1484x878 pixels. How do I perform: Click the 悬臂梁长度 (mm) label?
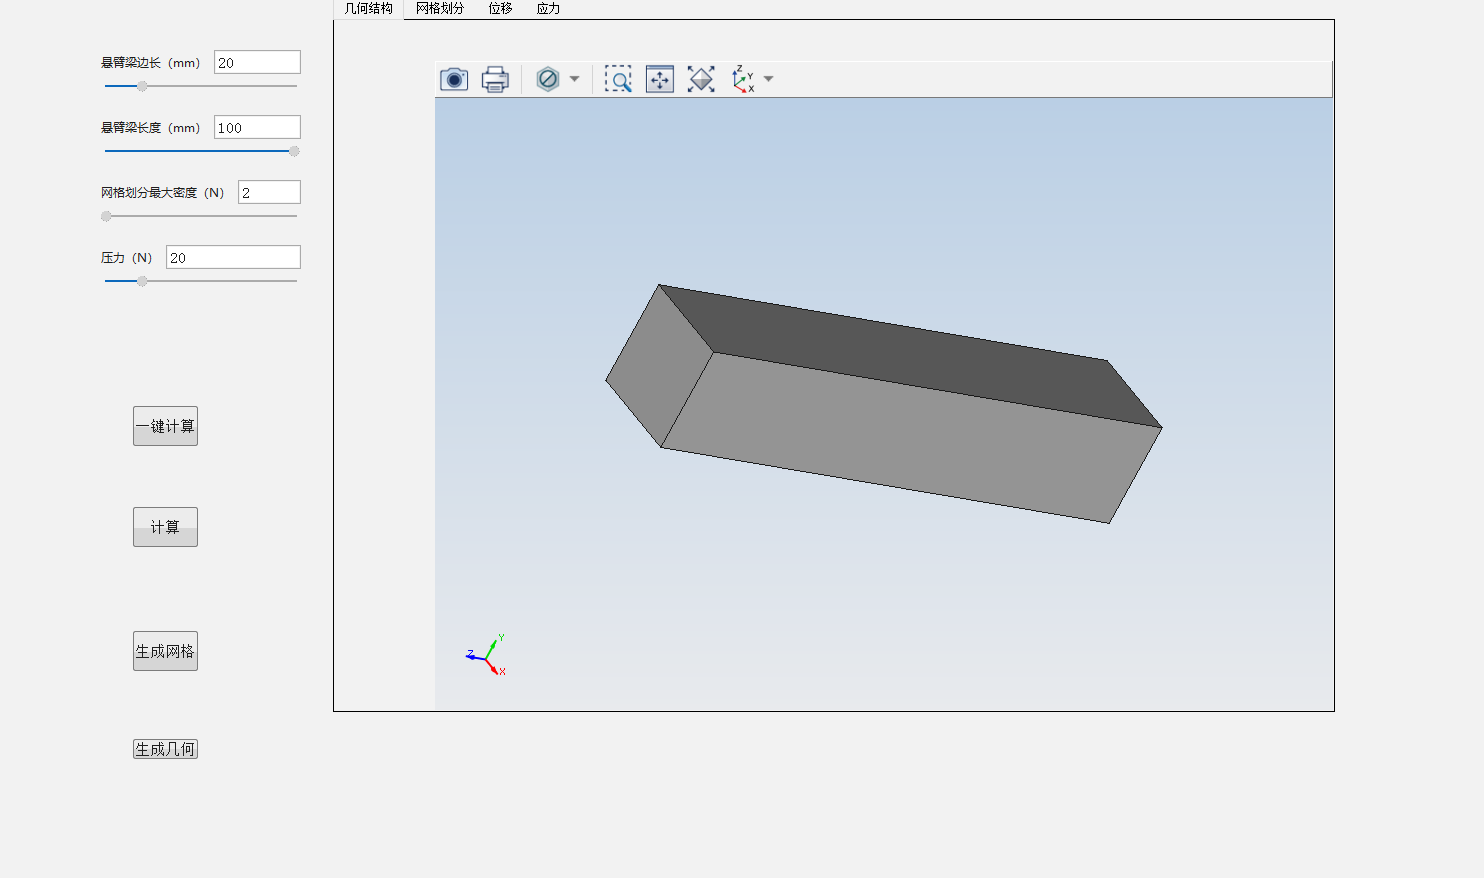point(150,128)
